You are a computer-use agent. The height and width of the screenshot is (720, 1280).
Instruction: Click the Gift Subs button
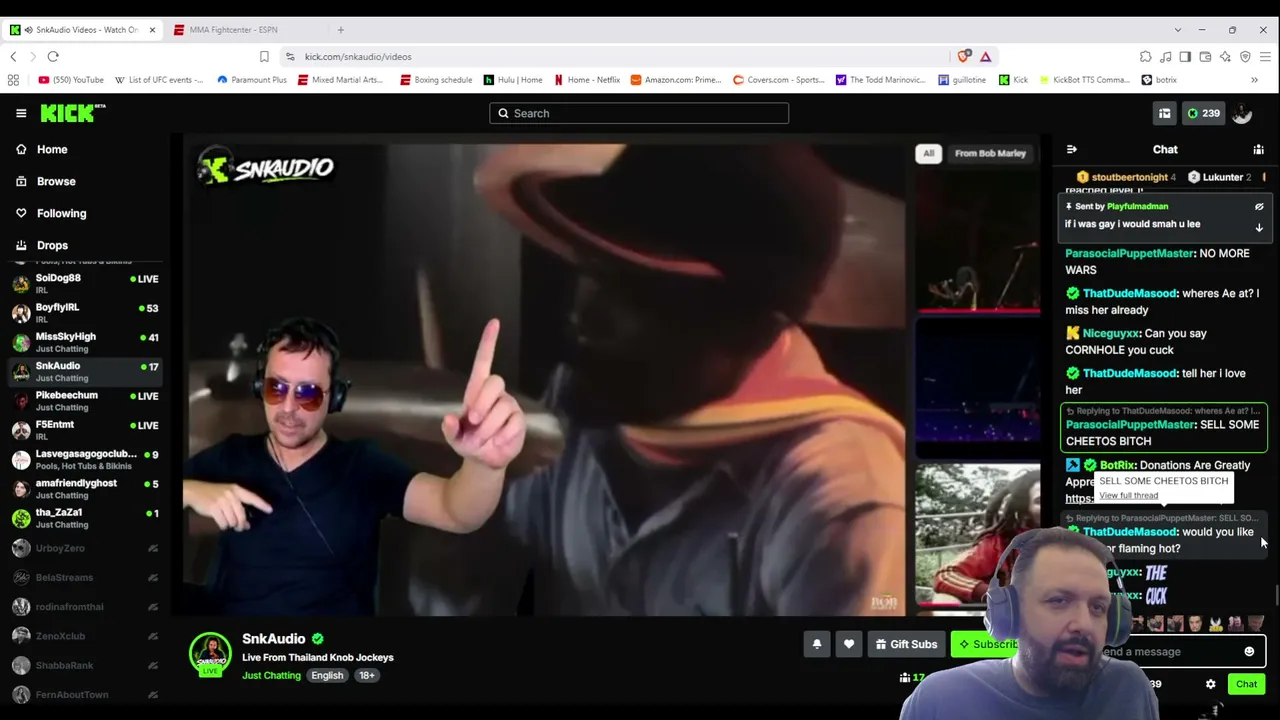coord(906,644)
